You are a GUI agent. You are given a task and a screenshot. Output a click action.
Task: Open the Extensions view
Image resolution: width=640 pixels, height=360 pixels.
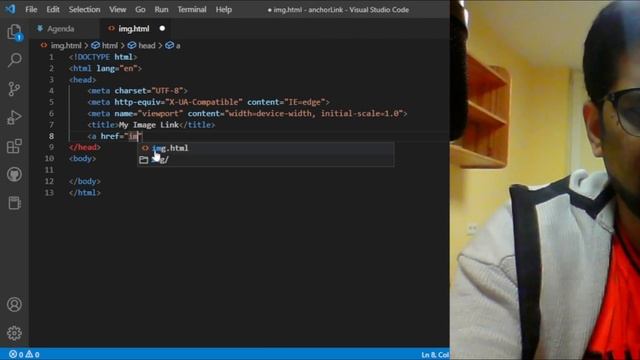point(14,146)
